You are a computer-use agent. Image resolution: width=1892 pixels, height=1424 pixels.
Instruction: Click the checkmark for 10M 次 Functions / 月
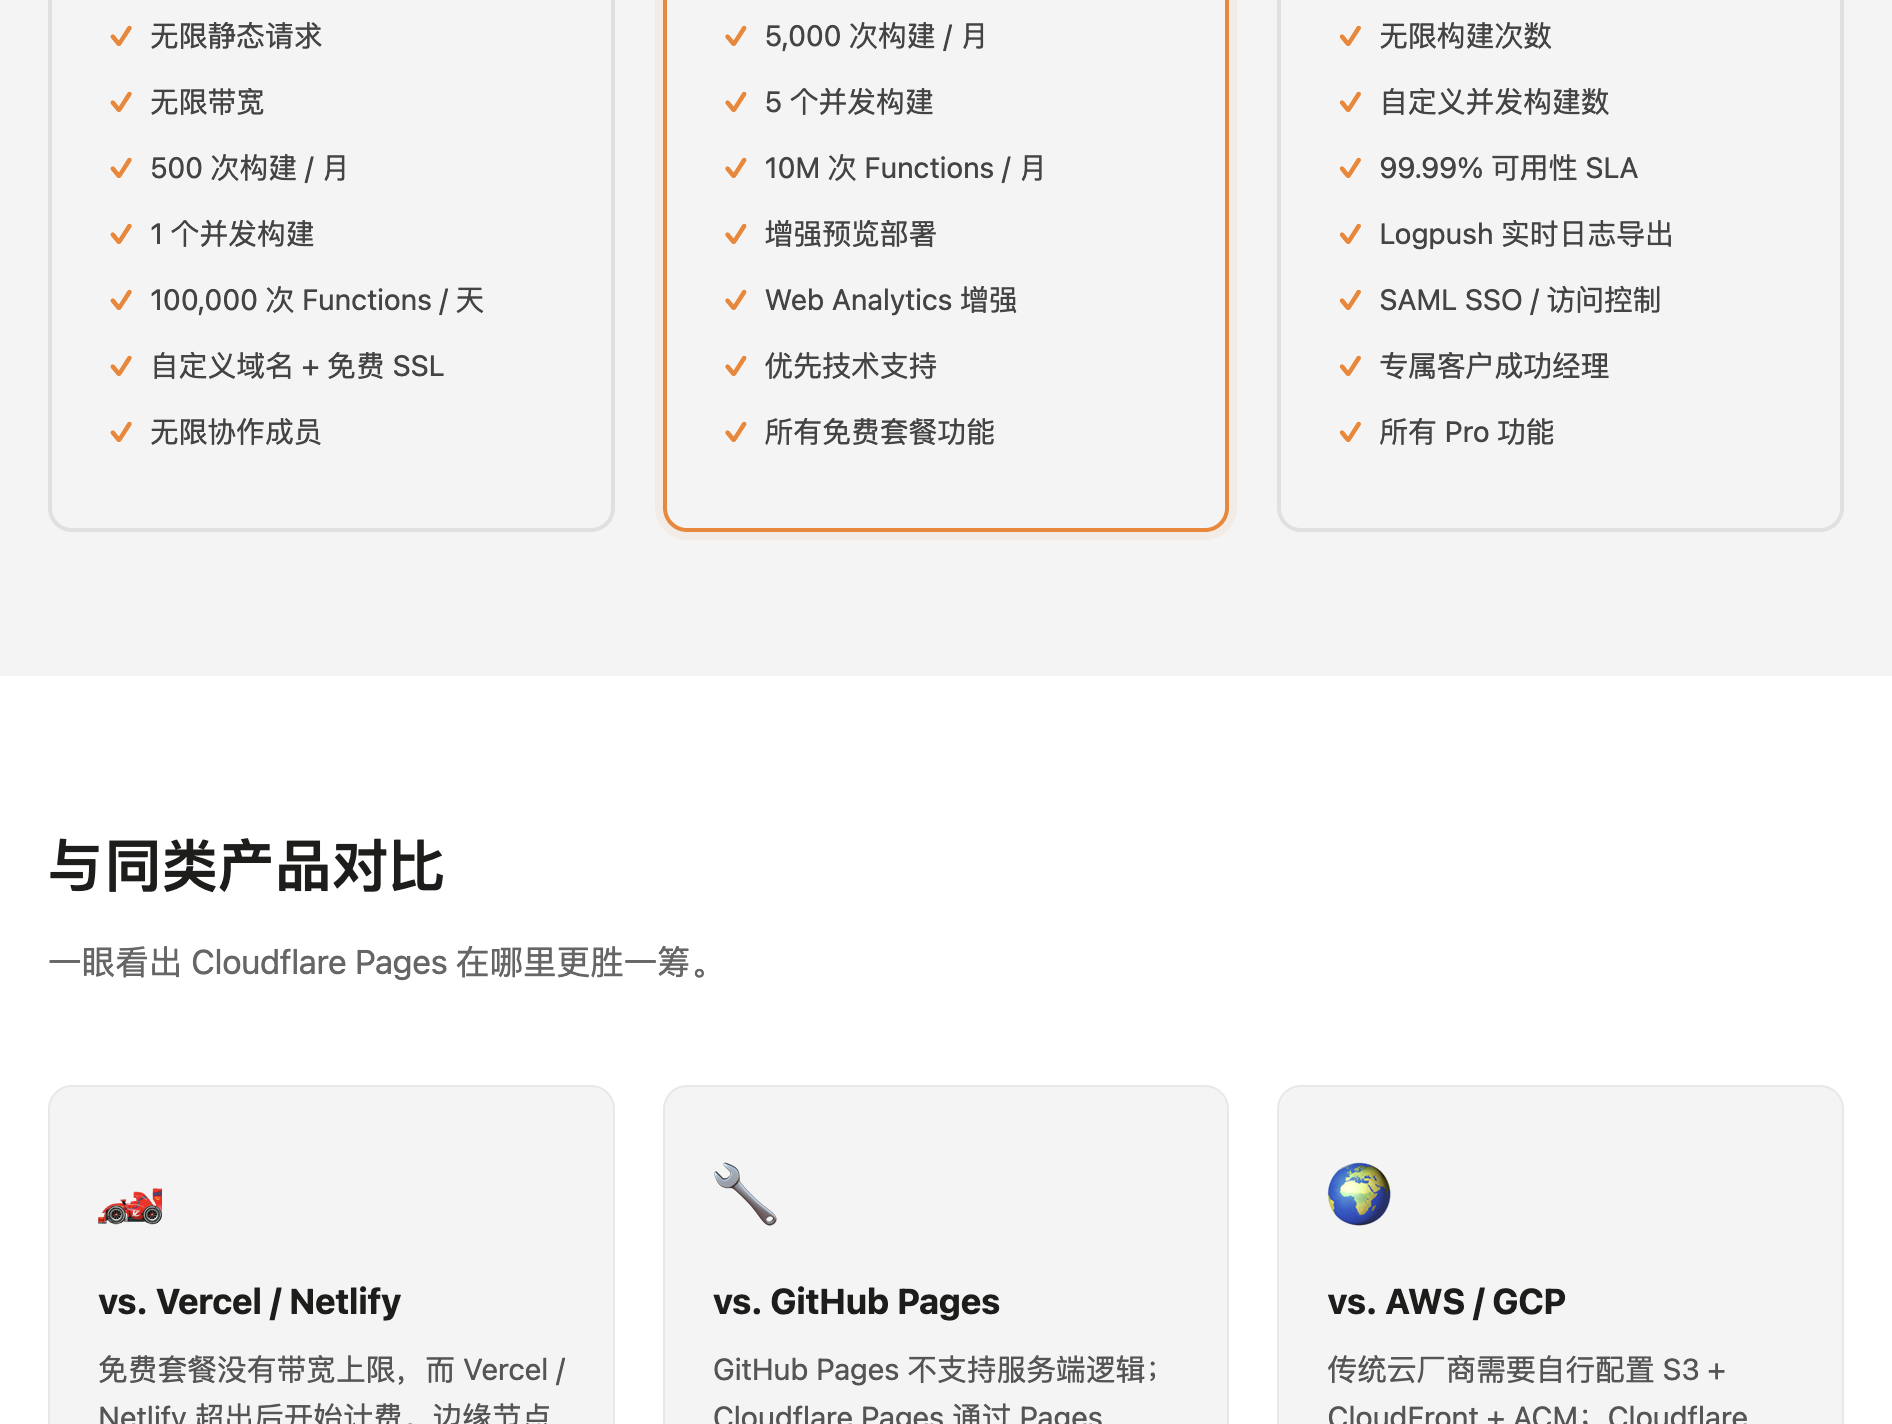[x=736, y=169]
